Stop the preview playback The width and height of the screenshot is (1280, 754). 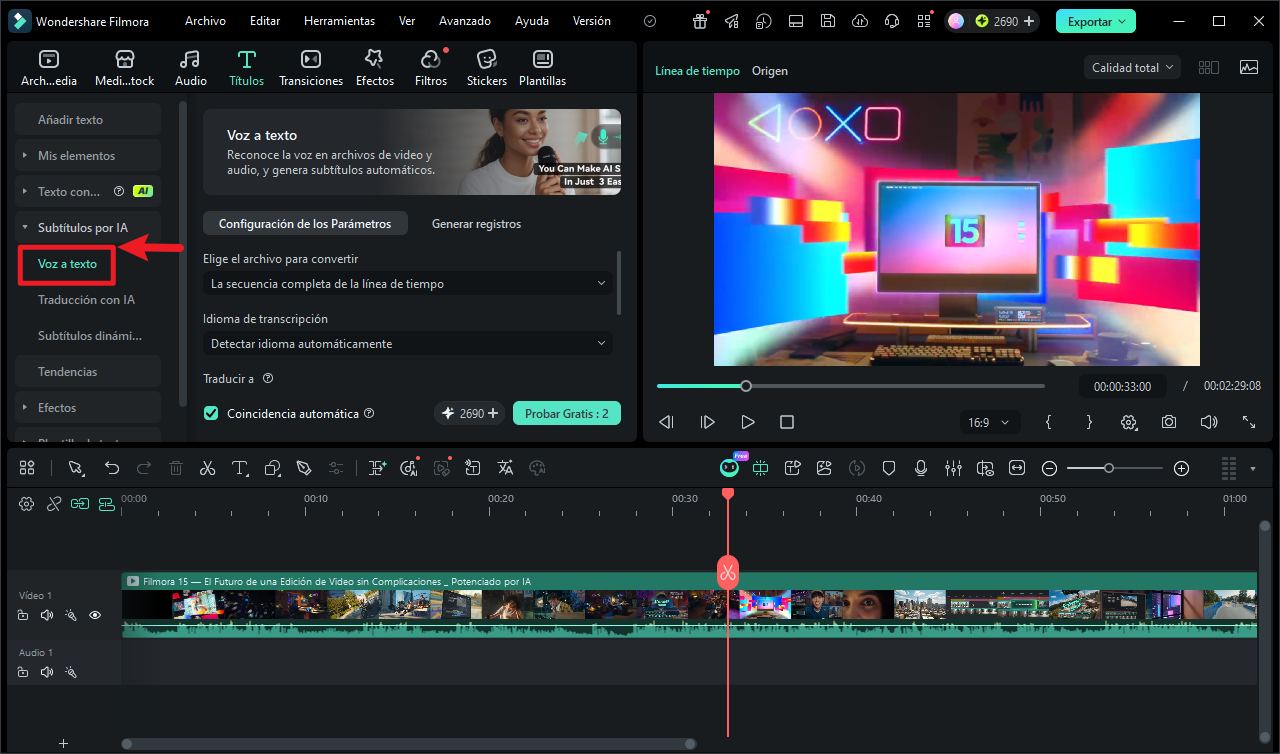(x=787, y=422)
